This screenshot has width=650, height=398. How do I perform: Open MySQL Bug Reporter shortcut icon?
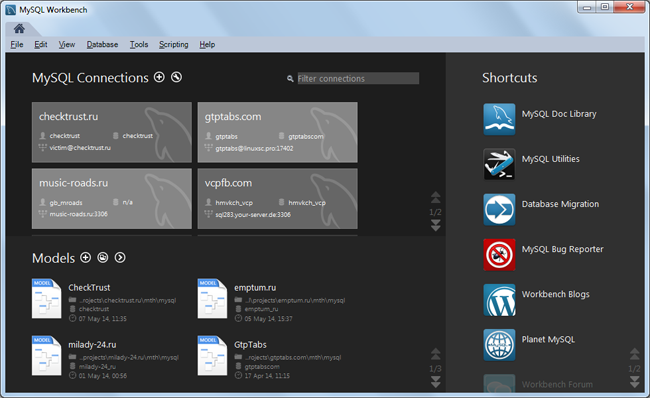pos(499,255)
